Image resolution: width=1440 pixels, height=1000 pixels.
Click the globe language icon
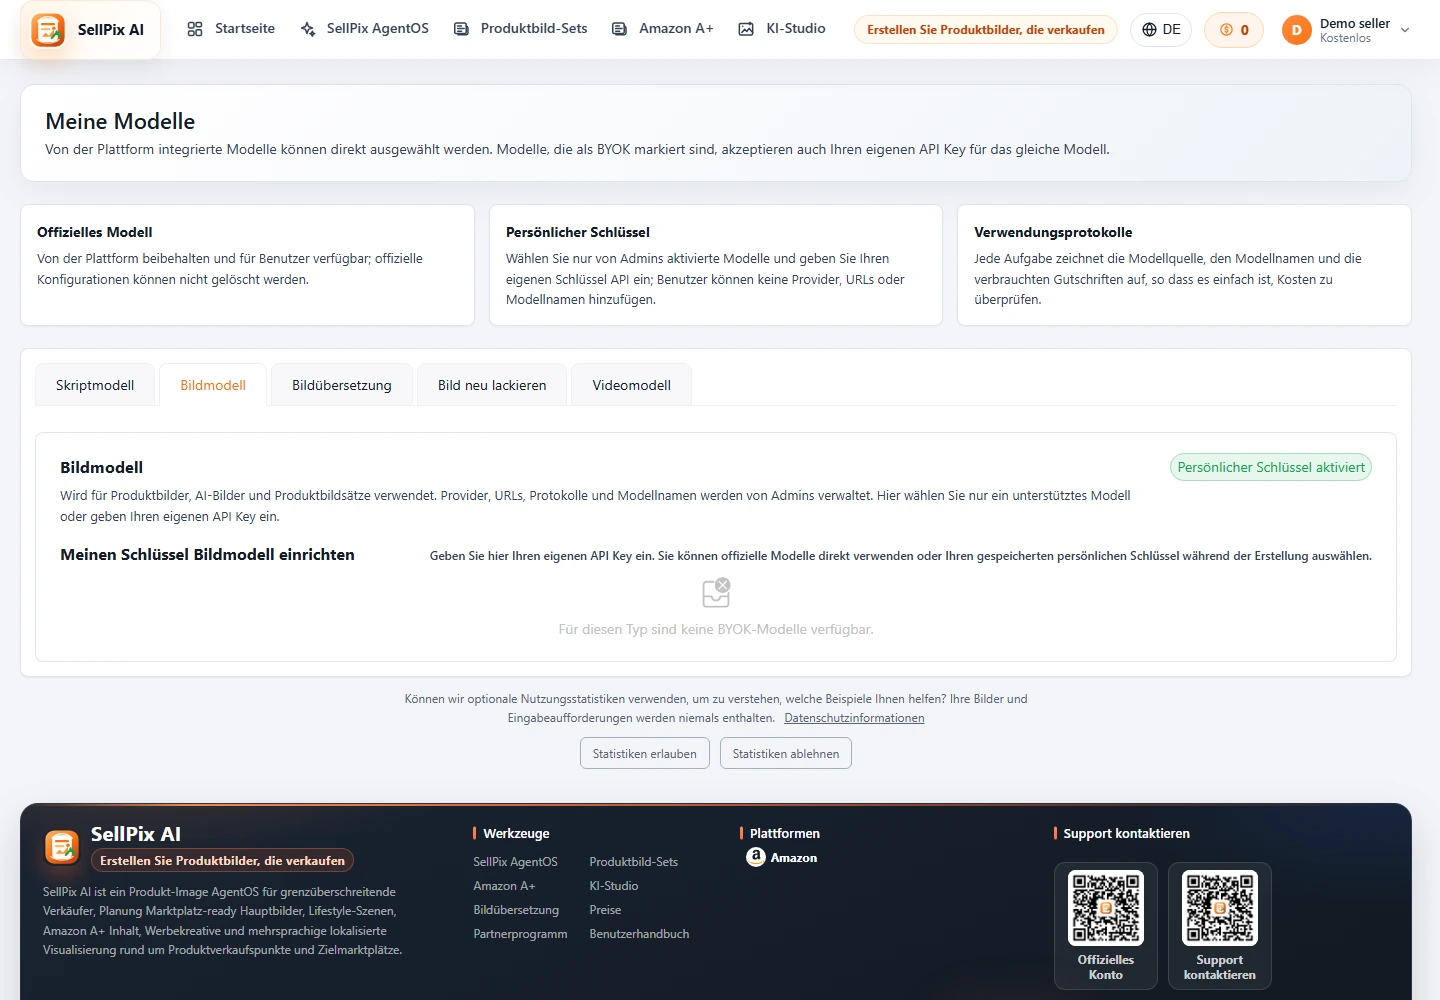click(1150, 30)
